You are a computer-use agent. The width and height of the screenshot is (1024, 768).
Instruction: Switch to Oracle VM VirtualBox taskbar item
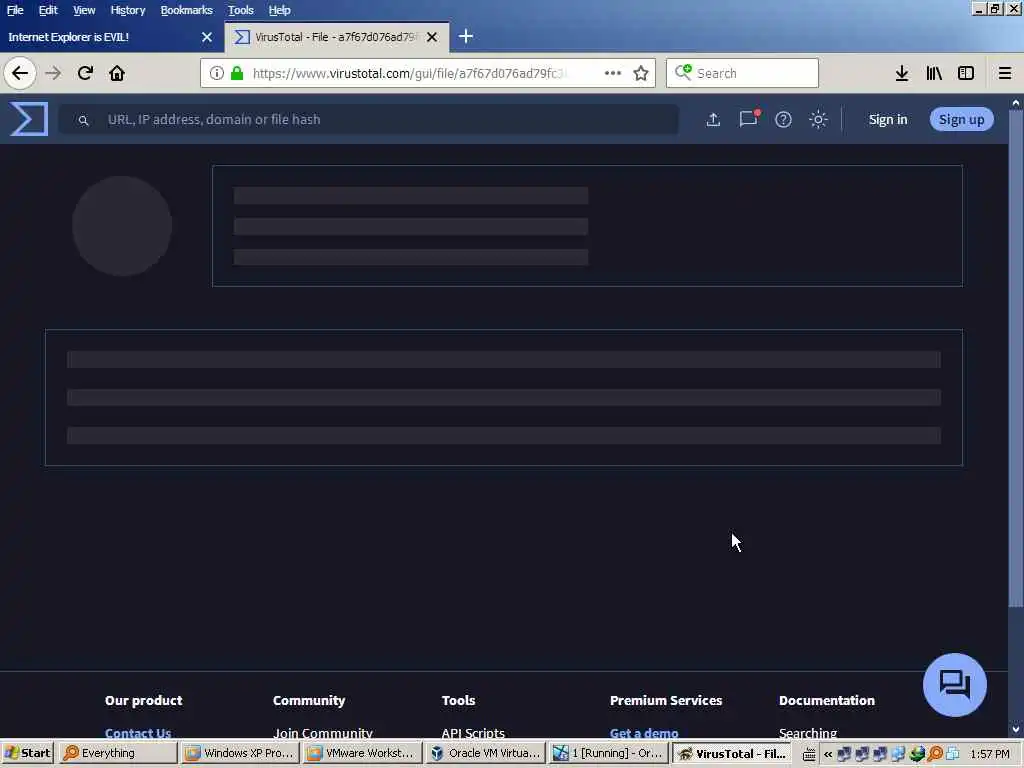[485, 753]
